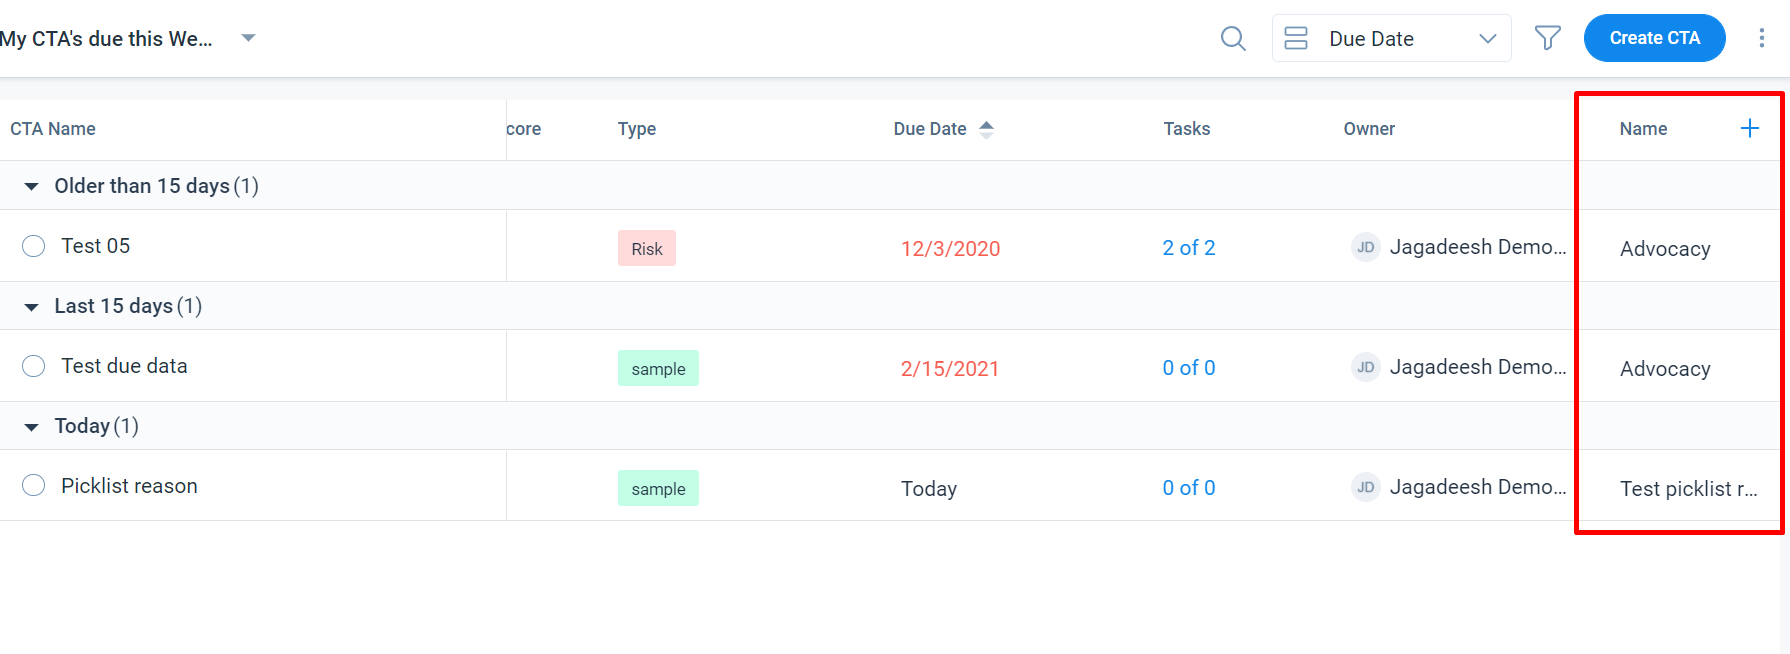Open 0 of 0 tasks for Test due data
Image resolution: width=1790 pixels, height=654 pixels.
pyautogui.click(x=1188, y=368)
